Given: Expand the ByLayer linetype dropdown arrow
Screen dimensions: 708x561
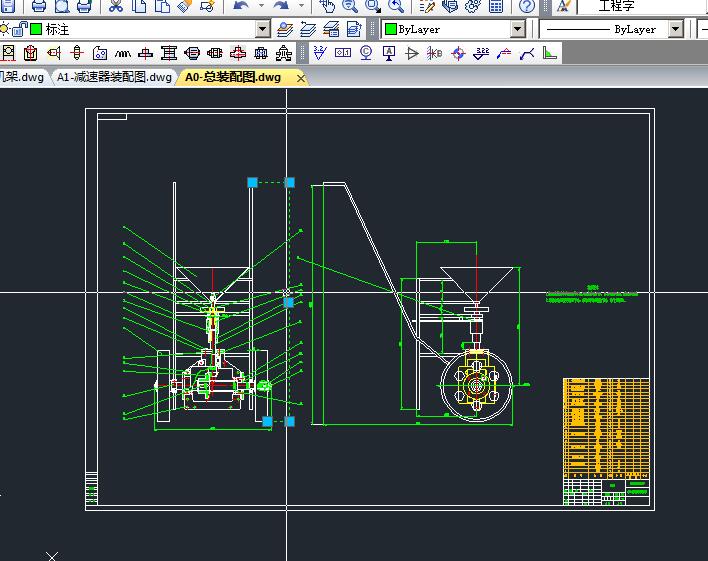Looking at the screenshot, I should click(x=675, y=29).
